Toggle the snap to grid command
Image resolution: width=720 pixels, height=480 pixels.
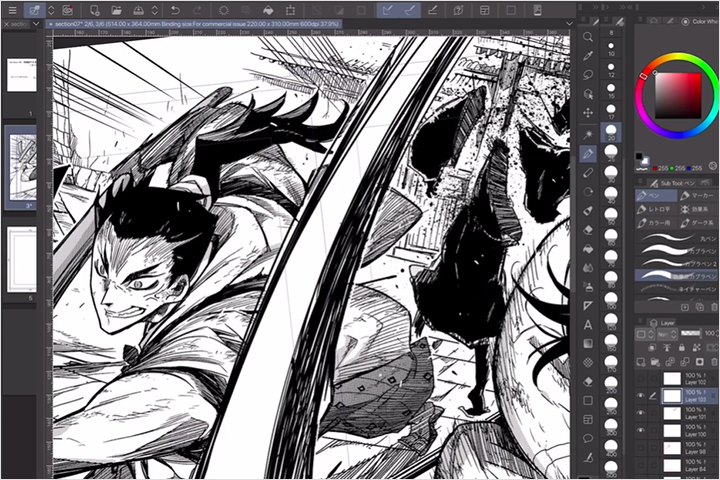pos(432,10)
